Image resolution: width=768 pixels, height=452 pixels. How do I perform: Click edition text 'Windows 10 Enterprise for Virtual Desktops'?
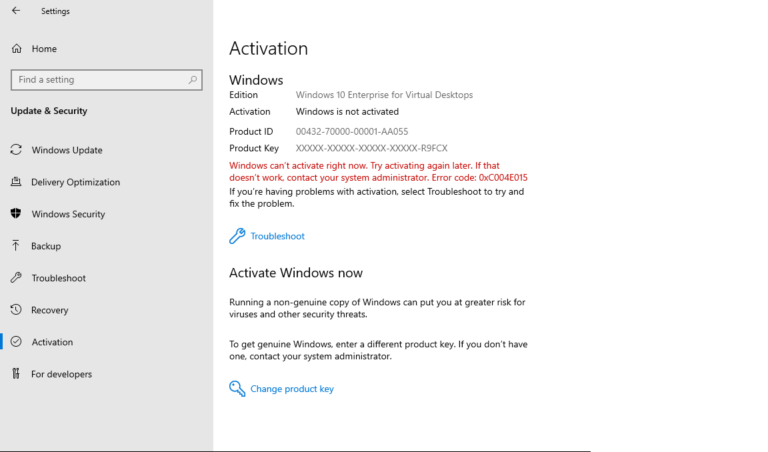pos(384,95)
